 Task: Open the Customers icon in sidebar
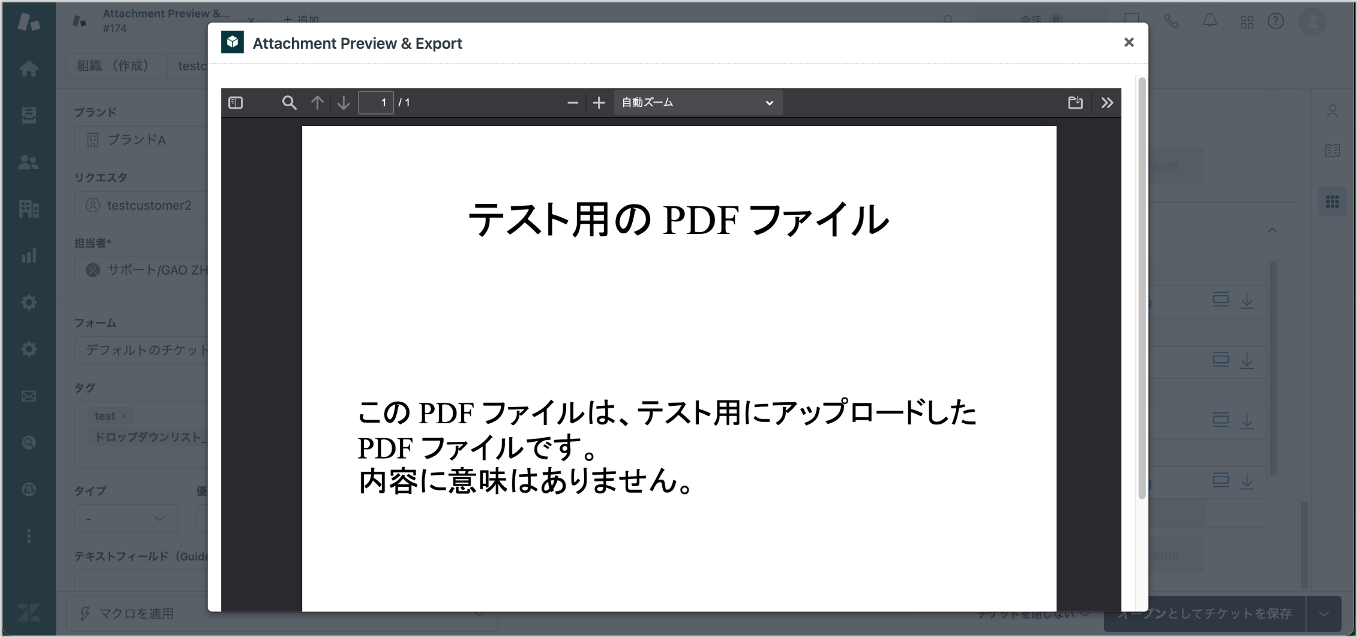coord(29,162)
